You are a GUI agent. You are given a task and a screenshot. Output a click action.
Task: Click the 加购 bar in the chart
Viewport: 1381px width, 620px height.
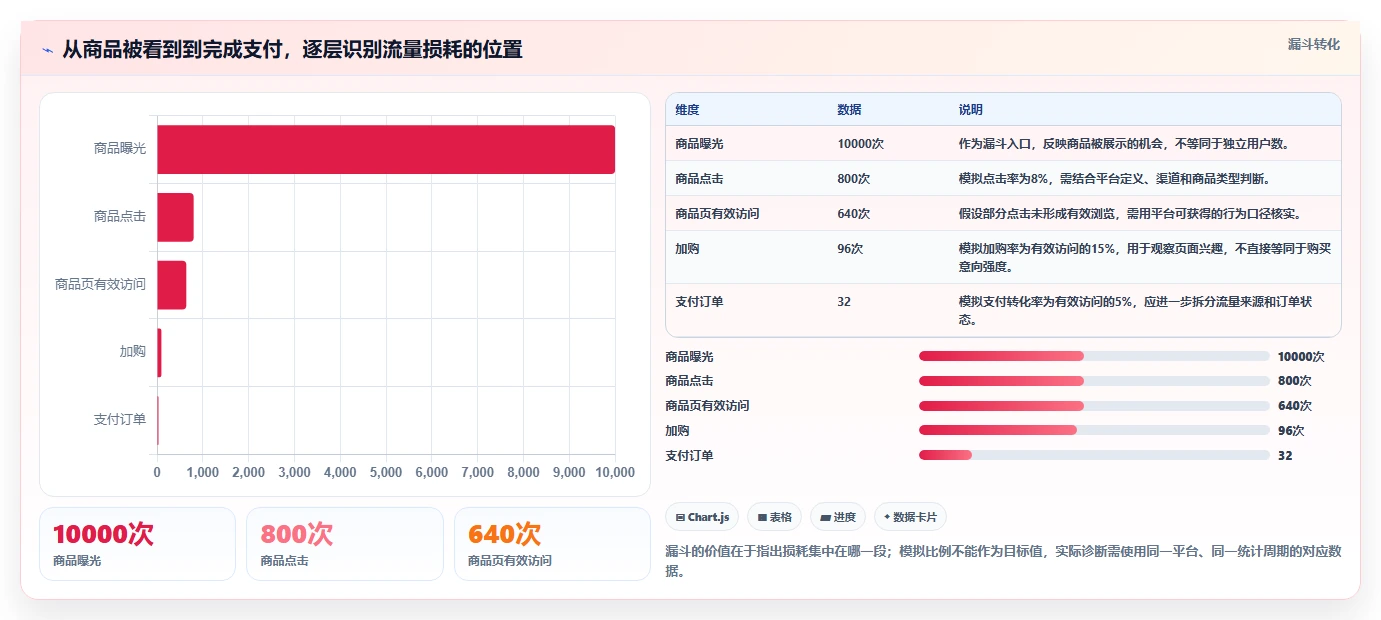(x=159, y=353)
